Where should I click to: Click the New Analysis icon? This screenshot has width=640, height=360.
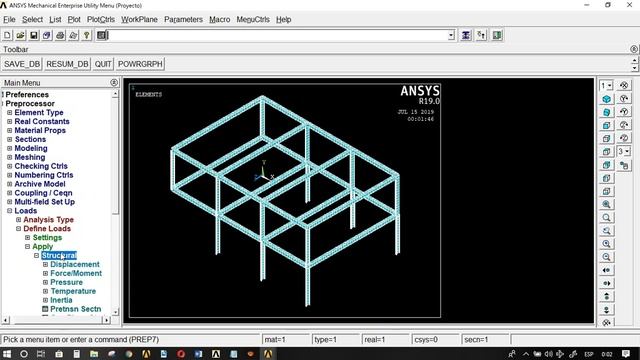[7, 36]
